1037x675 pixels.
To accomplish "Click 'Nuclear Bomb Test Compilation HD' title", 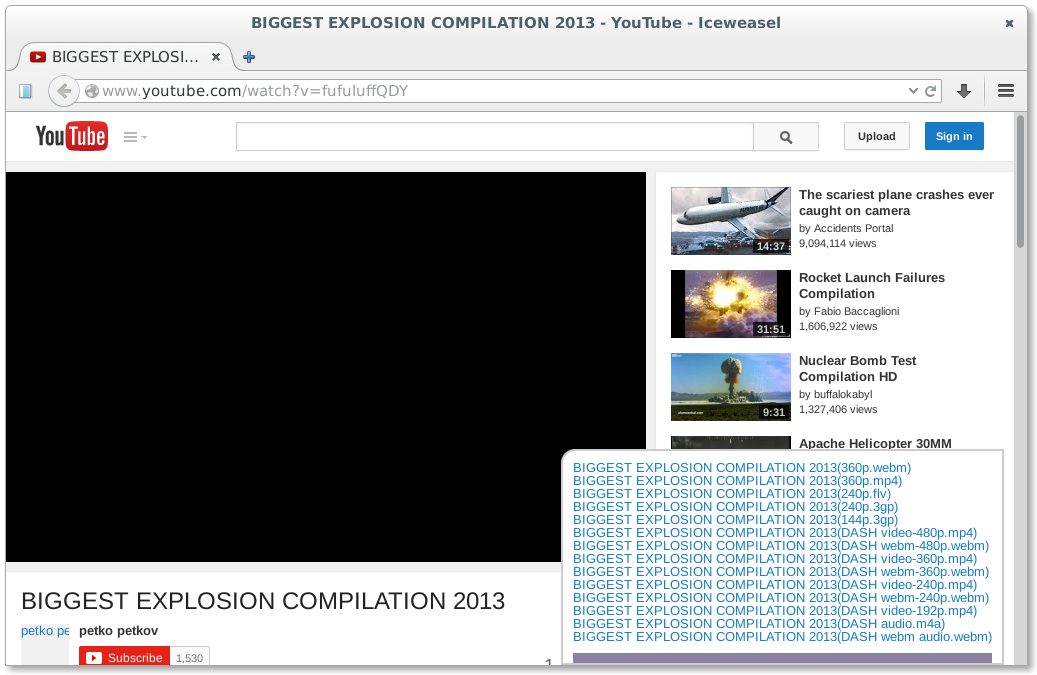I will coord(857,368).
